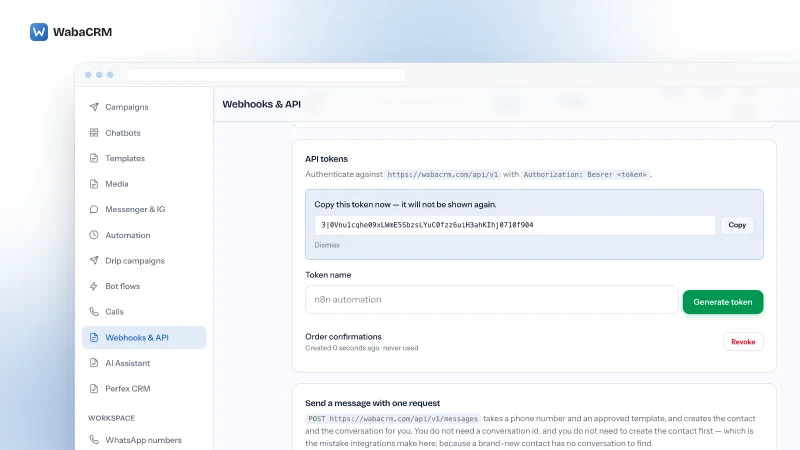The height and width of the screenshot is (450, 800).
Task: Revoke the Order confirmations token
Action: coord(743,342)
